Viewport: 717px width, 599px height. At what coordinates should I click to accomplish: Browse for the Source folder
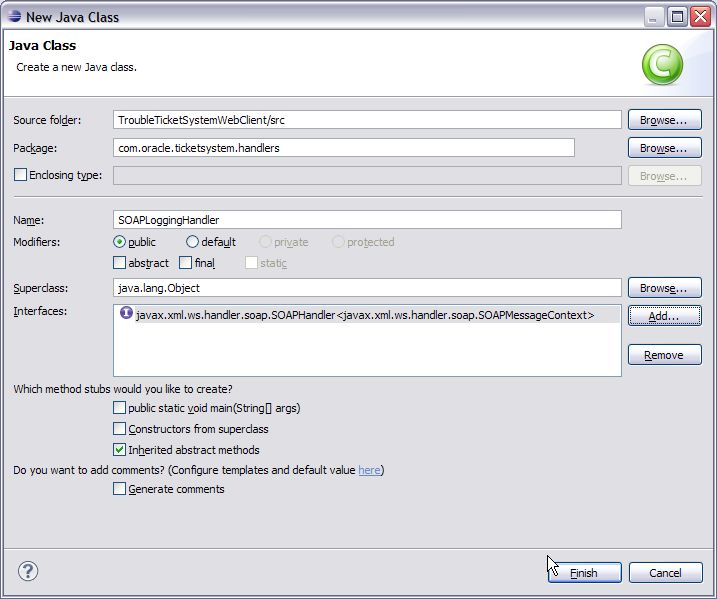(664, 120)
